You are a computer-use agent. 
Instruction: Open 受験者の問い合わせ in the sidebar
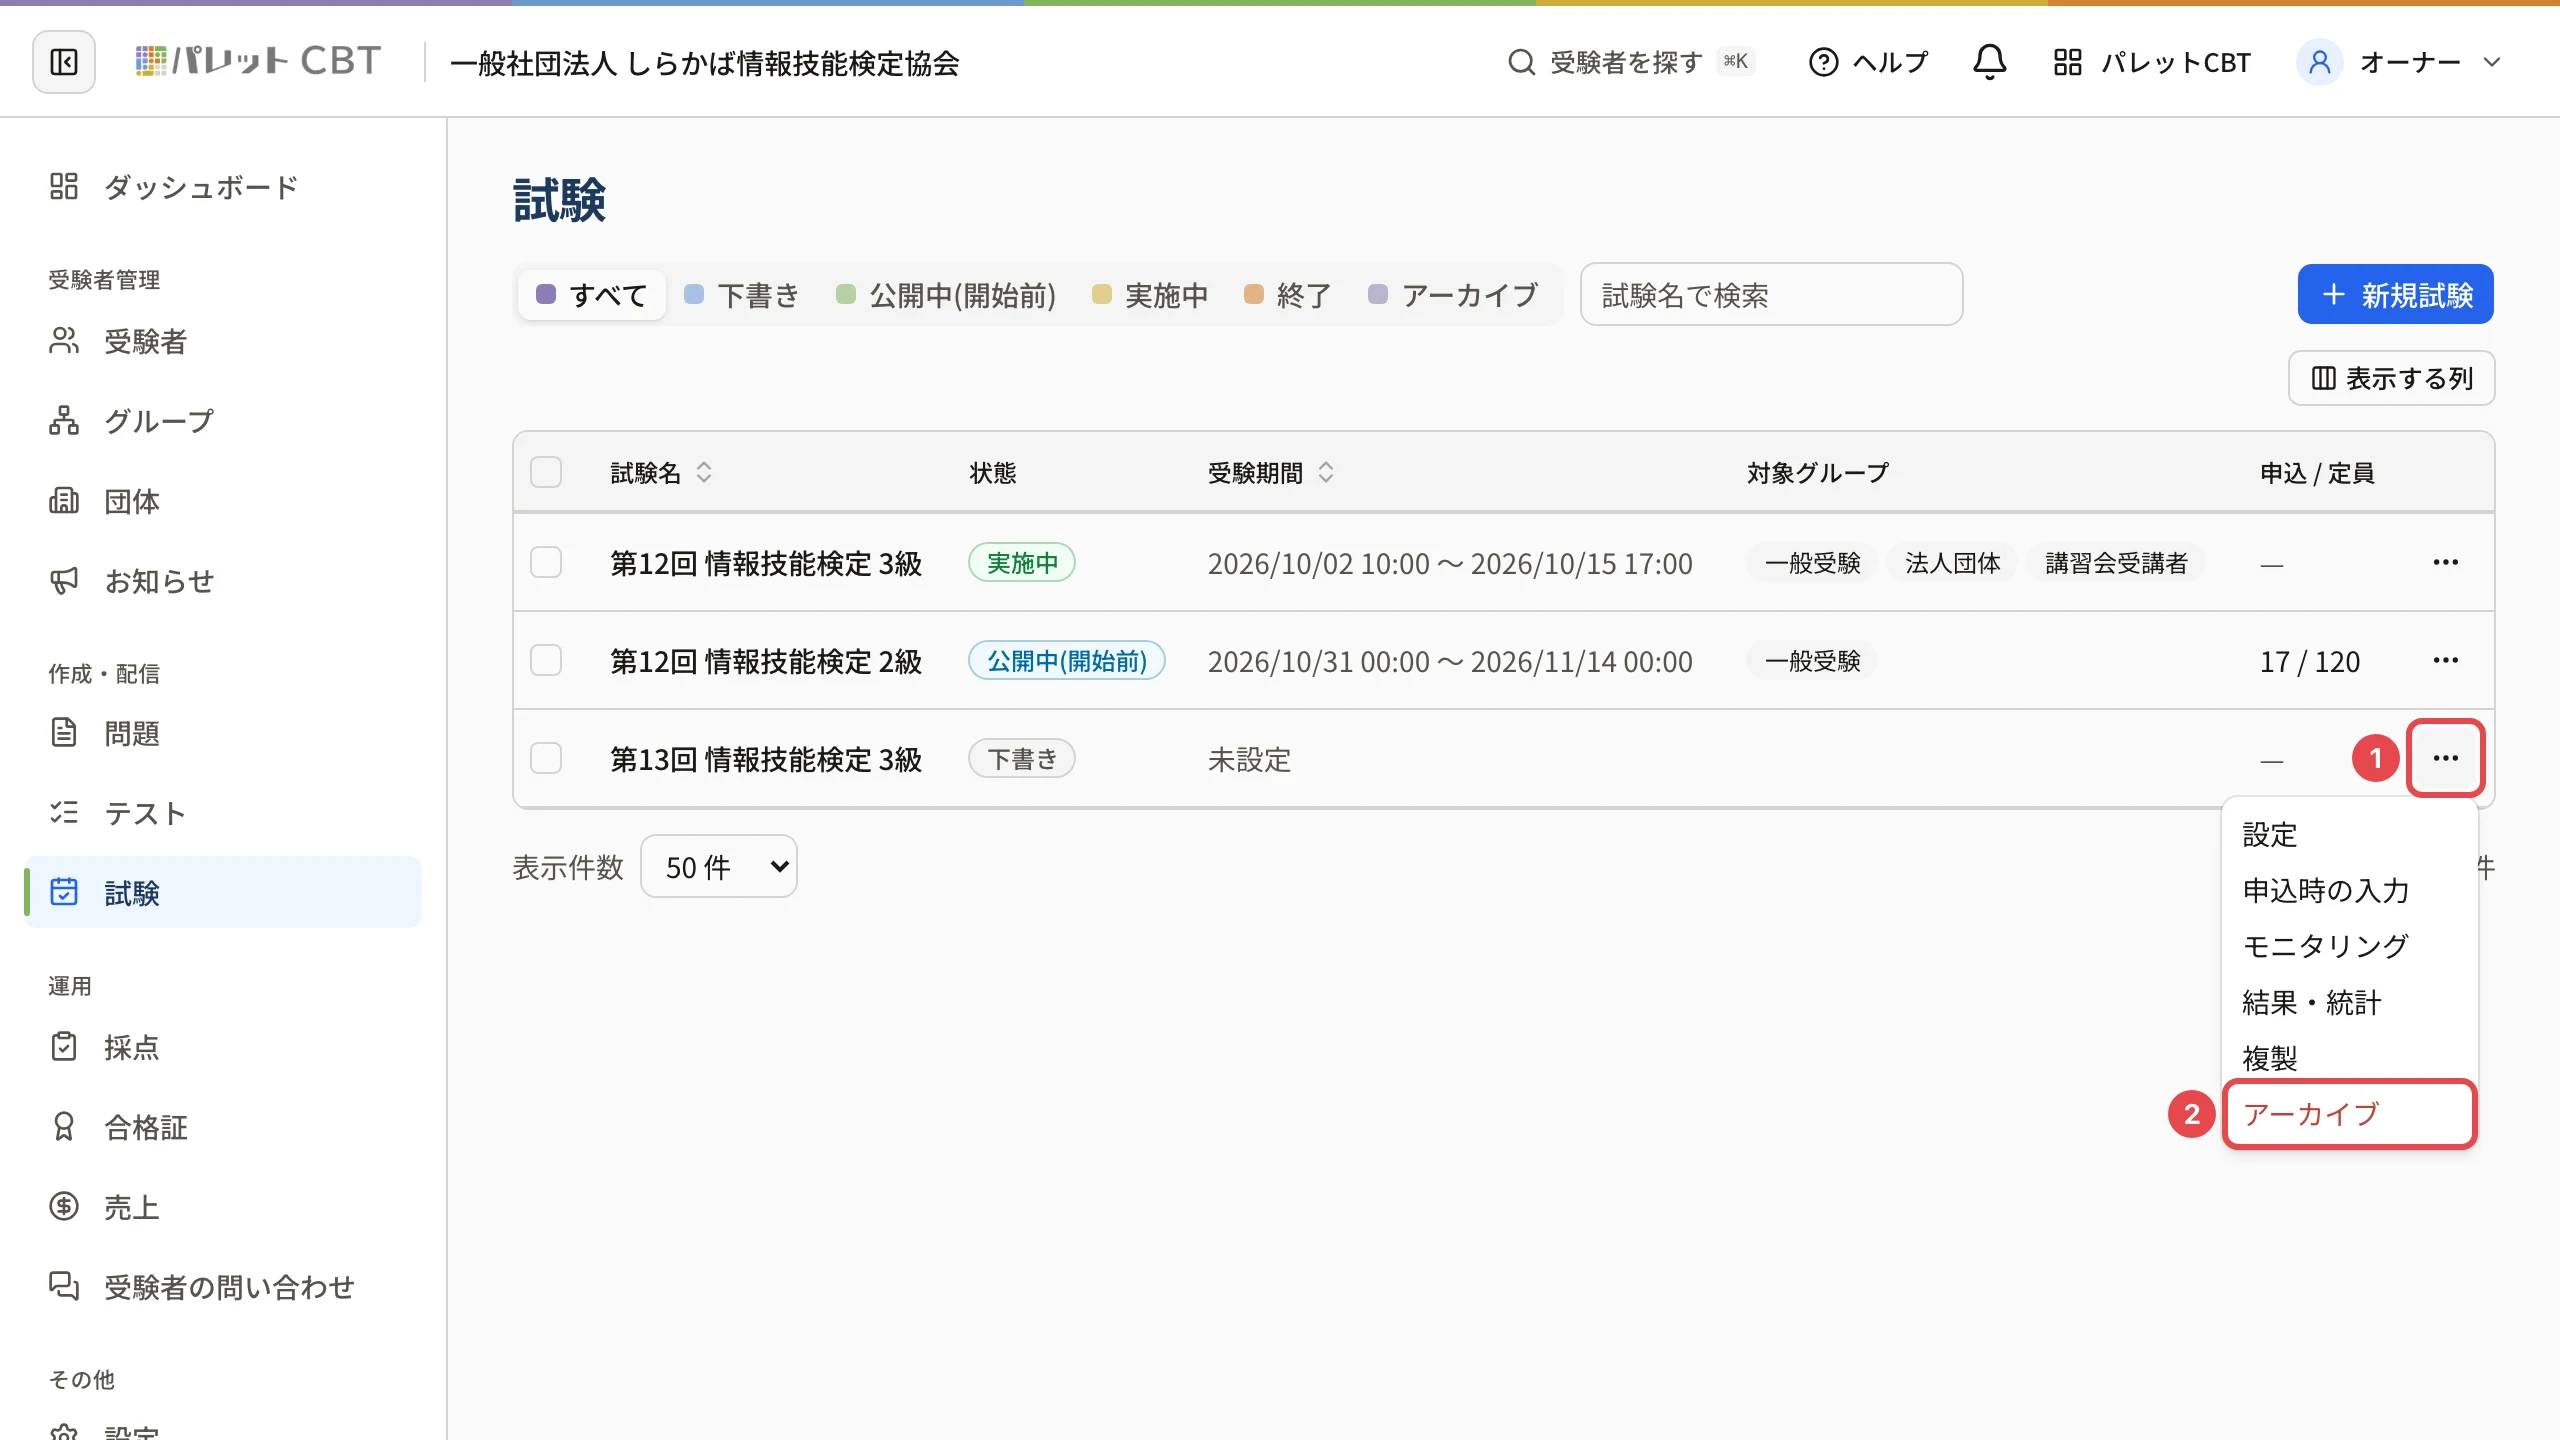pyautogui.click(x=222, y=1287)
